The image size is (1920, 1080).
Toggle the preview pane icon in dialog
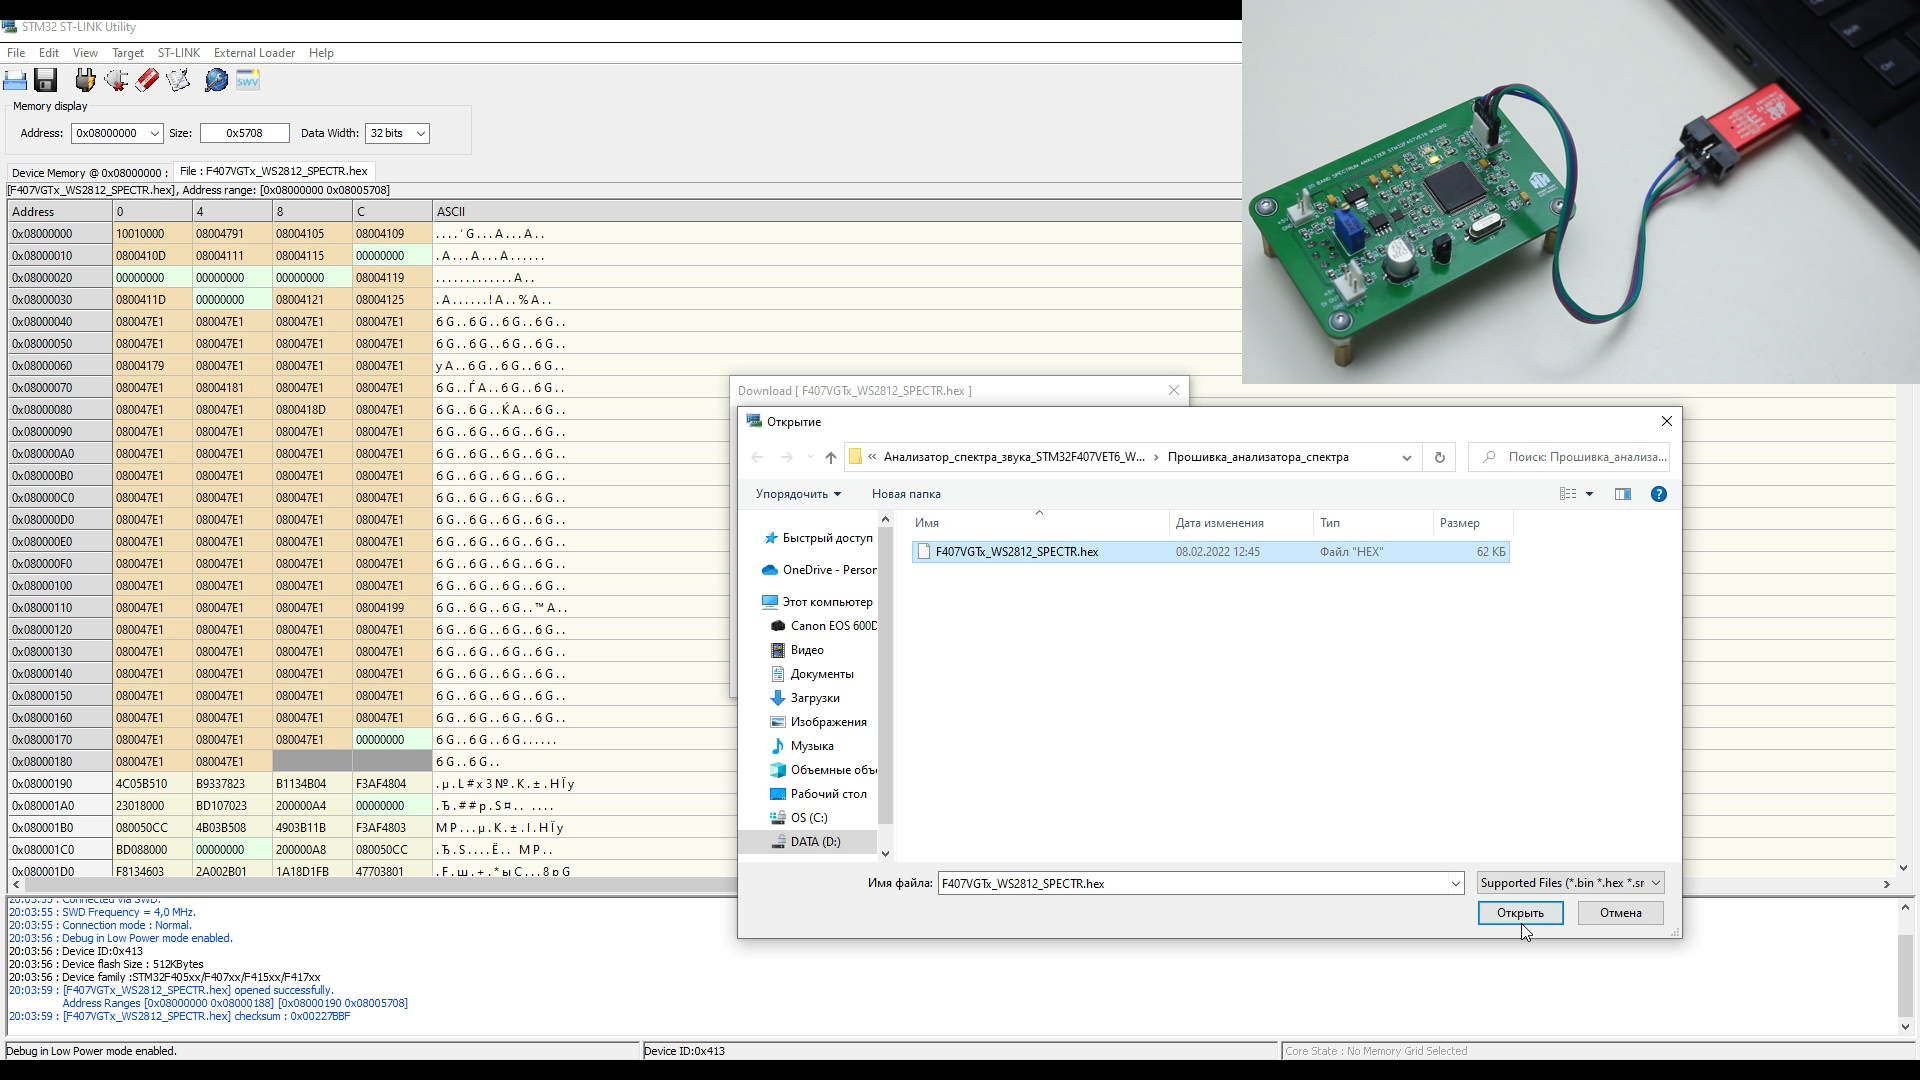1622,494
